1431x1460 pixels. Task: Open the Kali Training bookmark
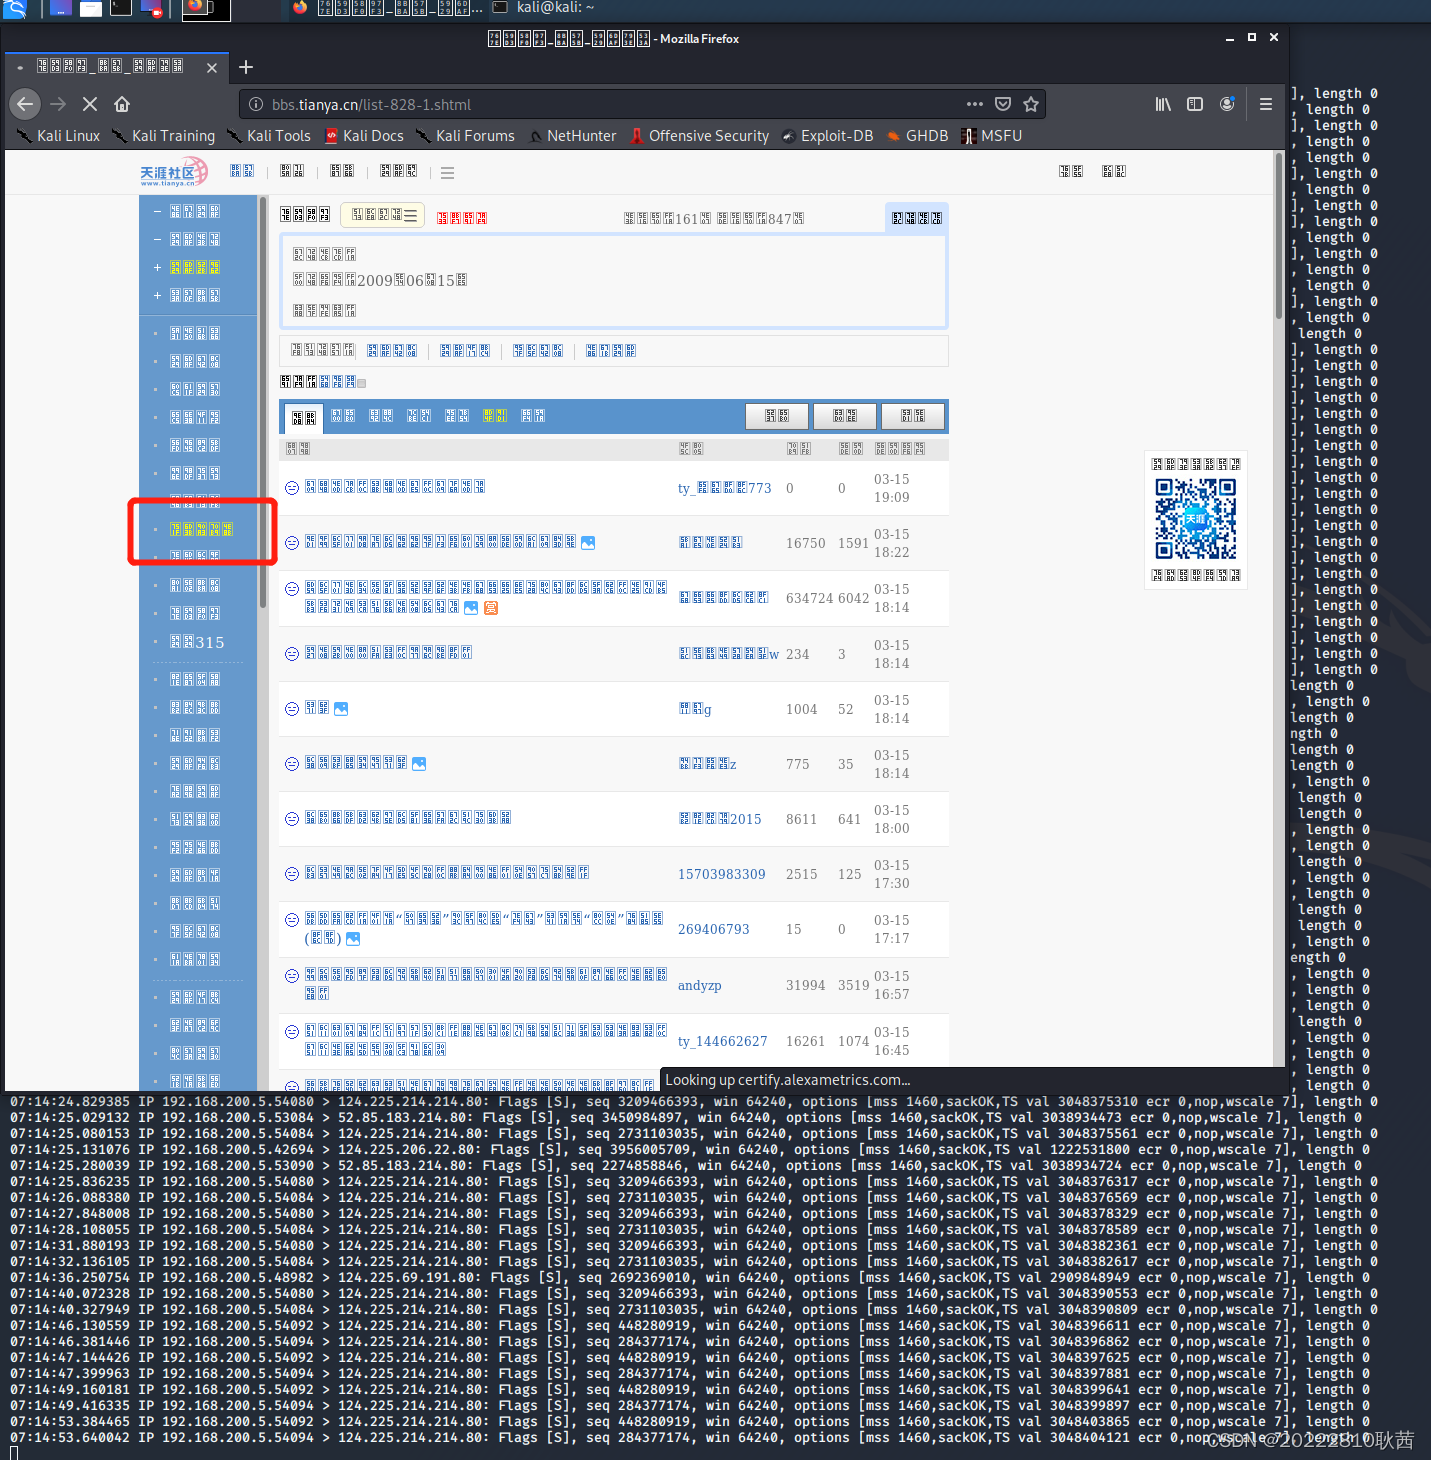(163, 136)
